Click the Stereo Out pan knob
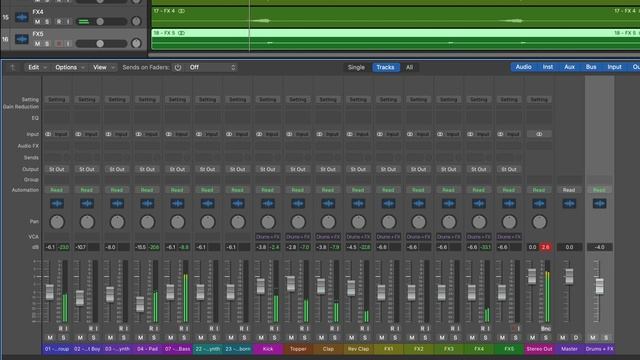The image size is (640, 360). tap(539, 222)
